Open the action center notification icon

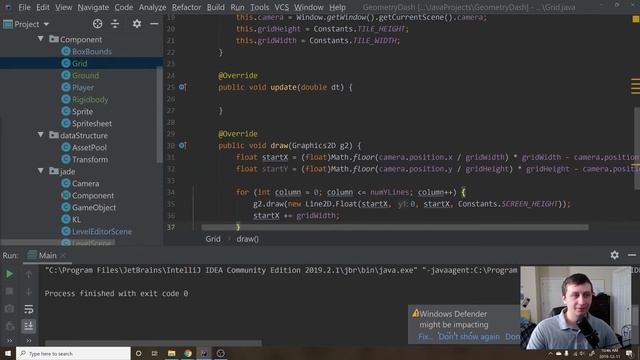629,353
